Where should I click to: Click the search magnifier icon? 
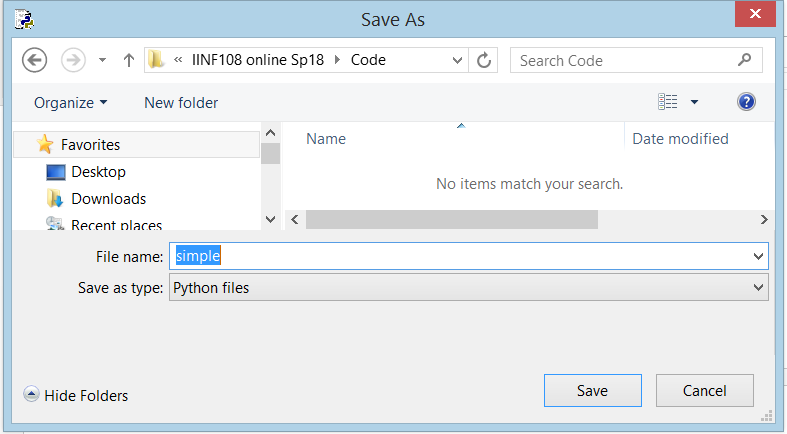[745, 60]
